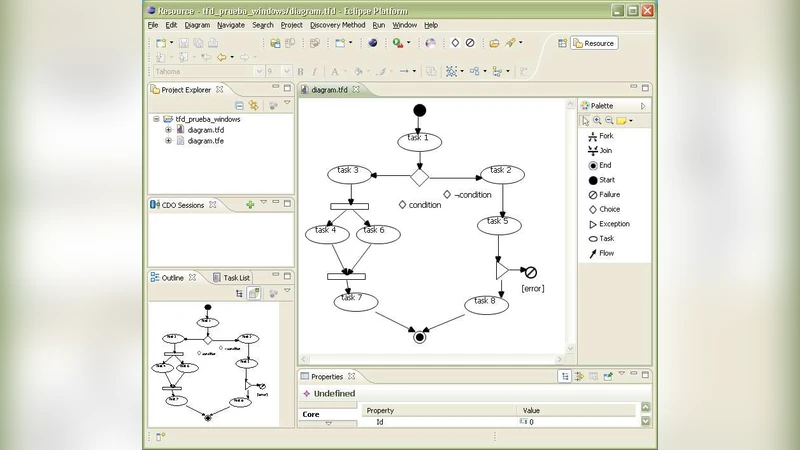
Task: Pick the Flow connection tool
Action: tap(605, 253)
